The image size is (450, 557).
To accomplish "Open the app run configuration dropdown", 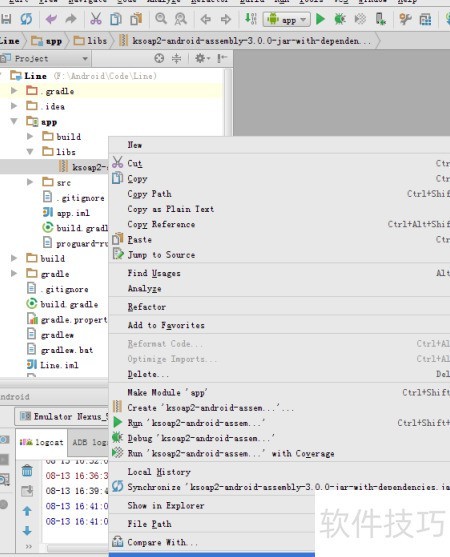I will [287, 20].
